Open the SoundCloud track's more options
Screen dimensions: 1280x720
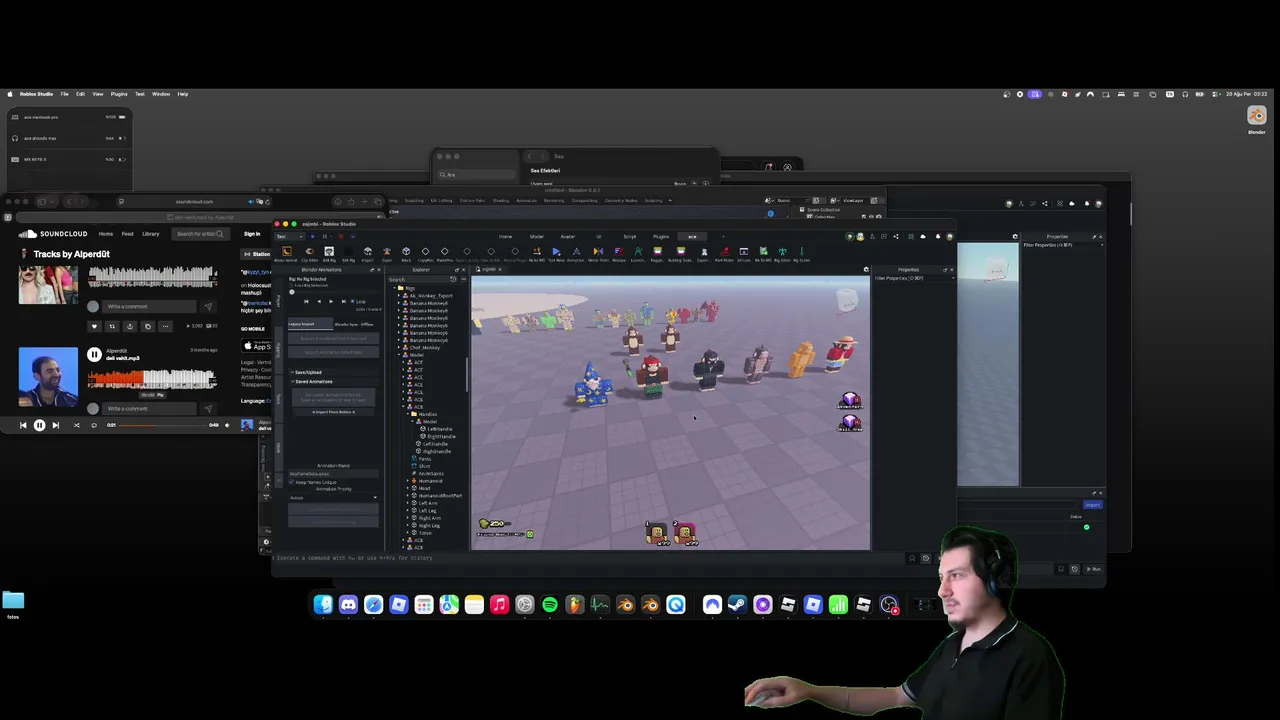click(166, 326)
